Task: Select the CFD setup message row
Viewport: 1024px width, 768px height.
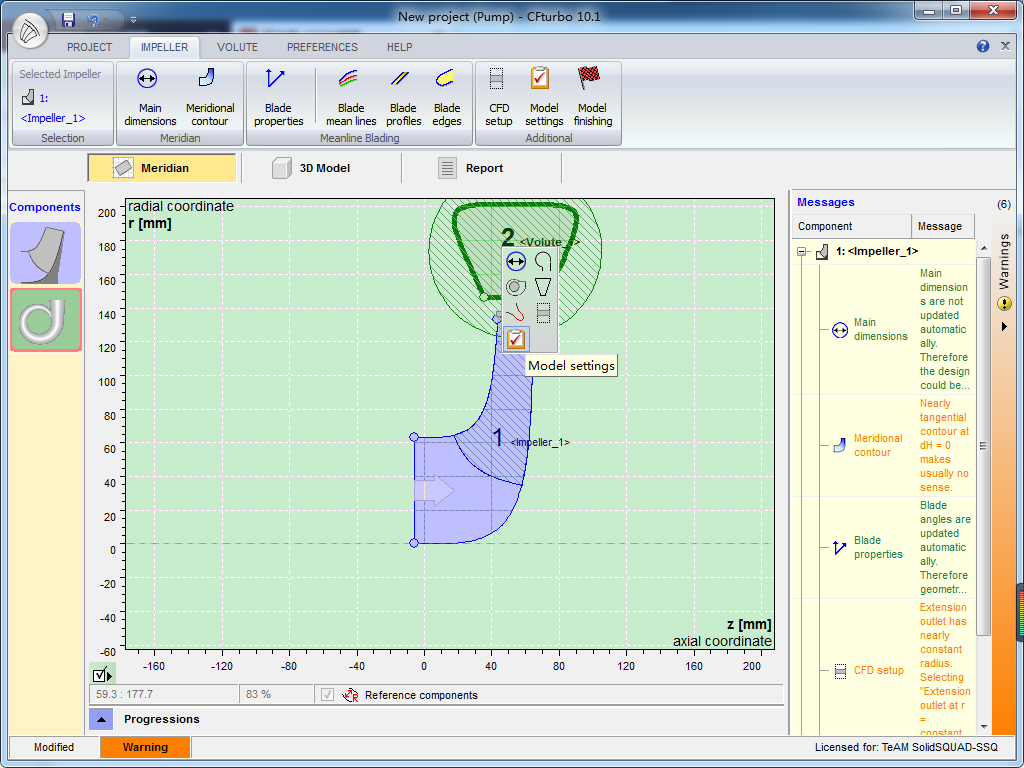Action: 884,669
